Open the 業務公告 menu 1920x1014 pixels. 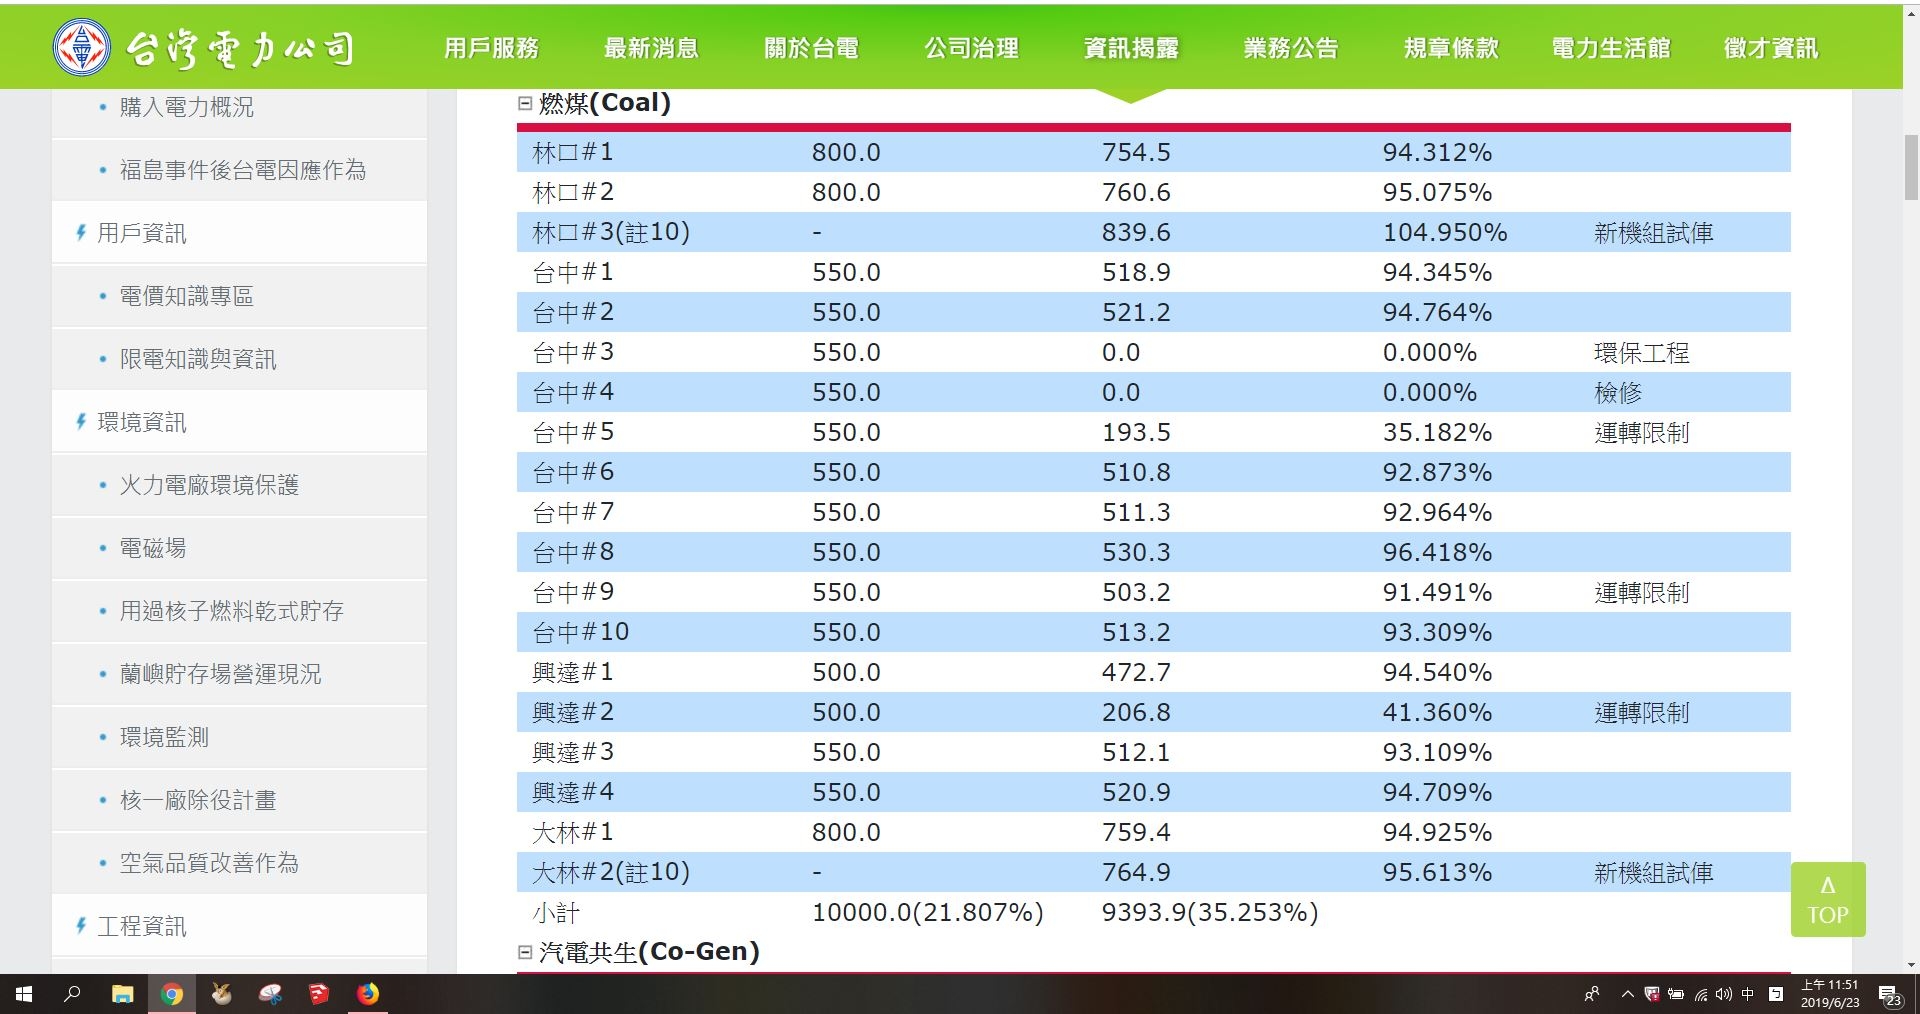pyautogui.click(x=1291, y=48)
